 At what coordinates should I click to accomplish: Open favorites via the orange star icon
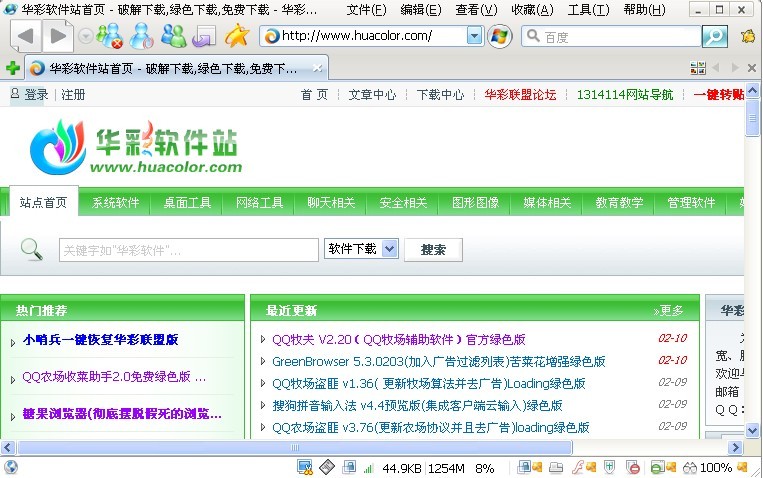pos(236,36)
